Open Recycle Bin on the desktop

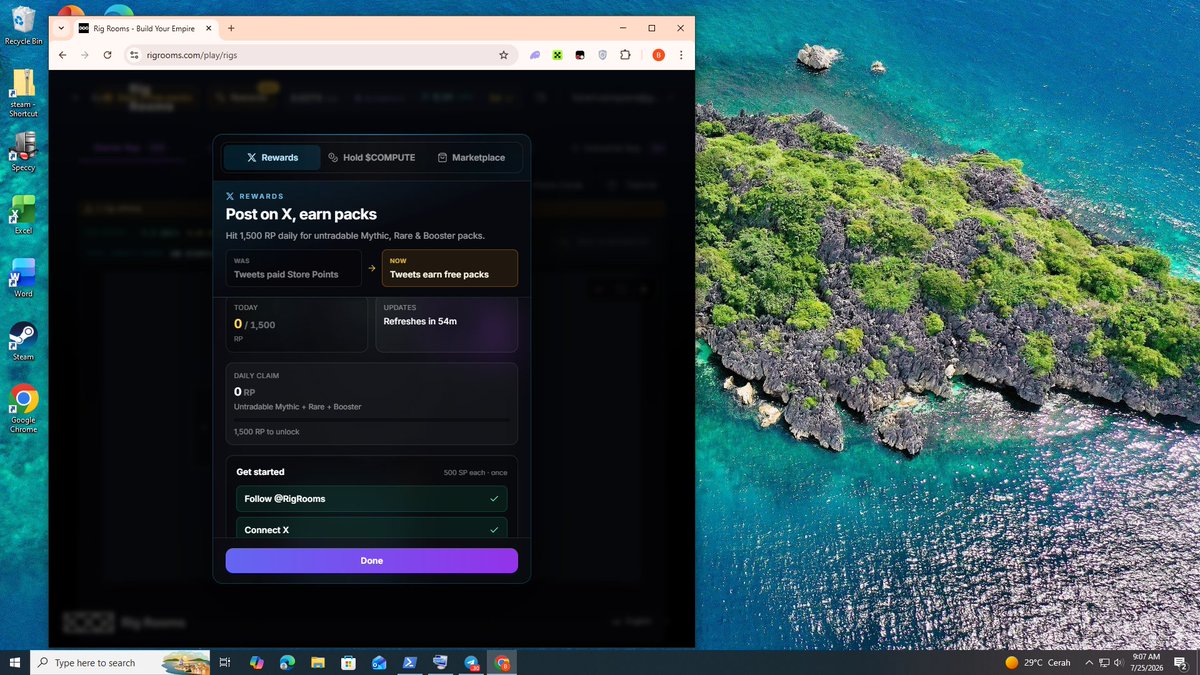23,26
